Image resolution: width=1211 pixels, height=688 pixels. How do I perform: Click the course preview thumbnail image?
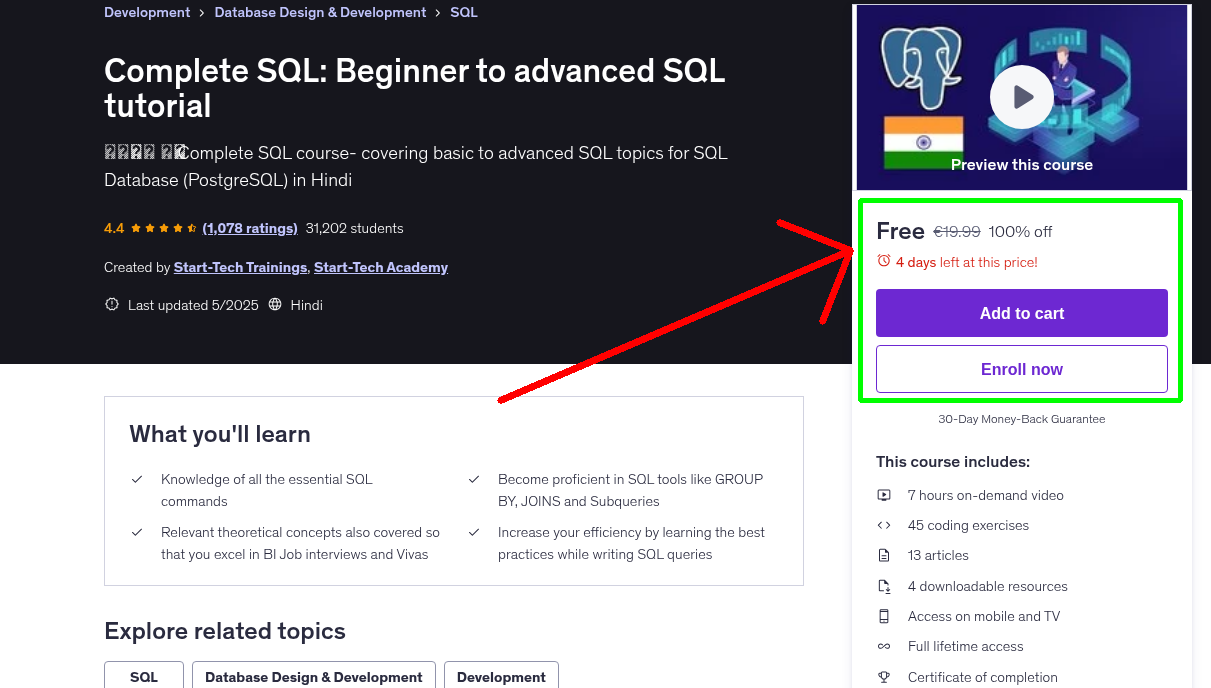pyautogui.click(x=1021, y=97)
